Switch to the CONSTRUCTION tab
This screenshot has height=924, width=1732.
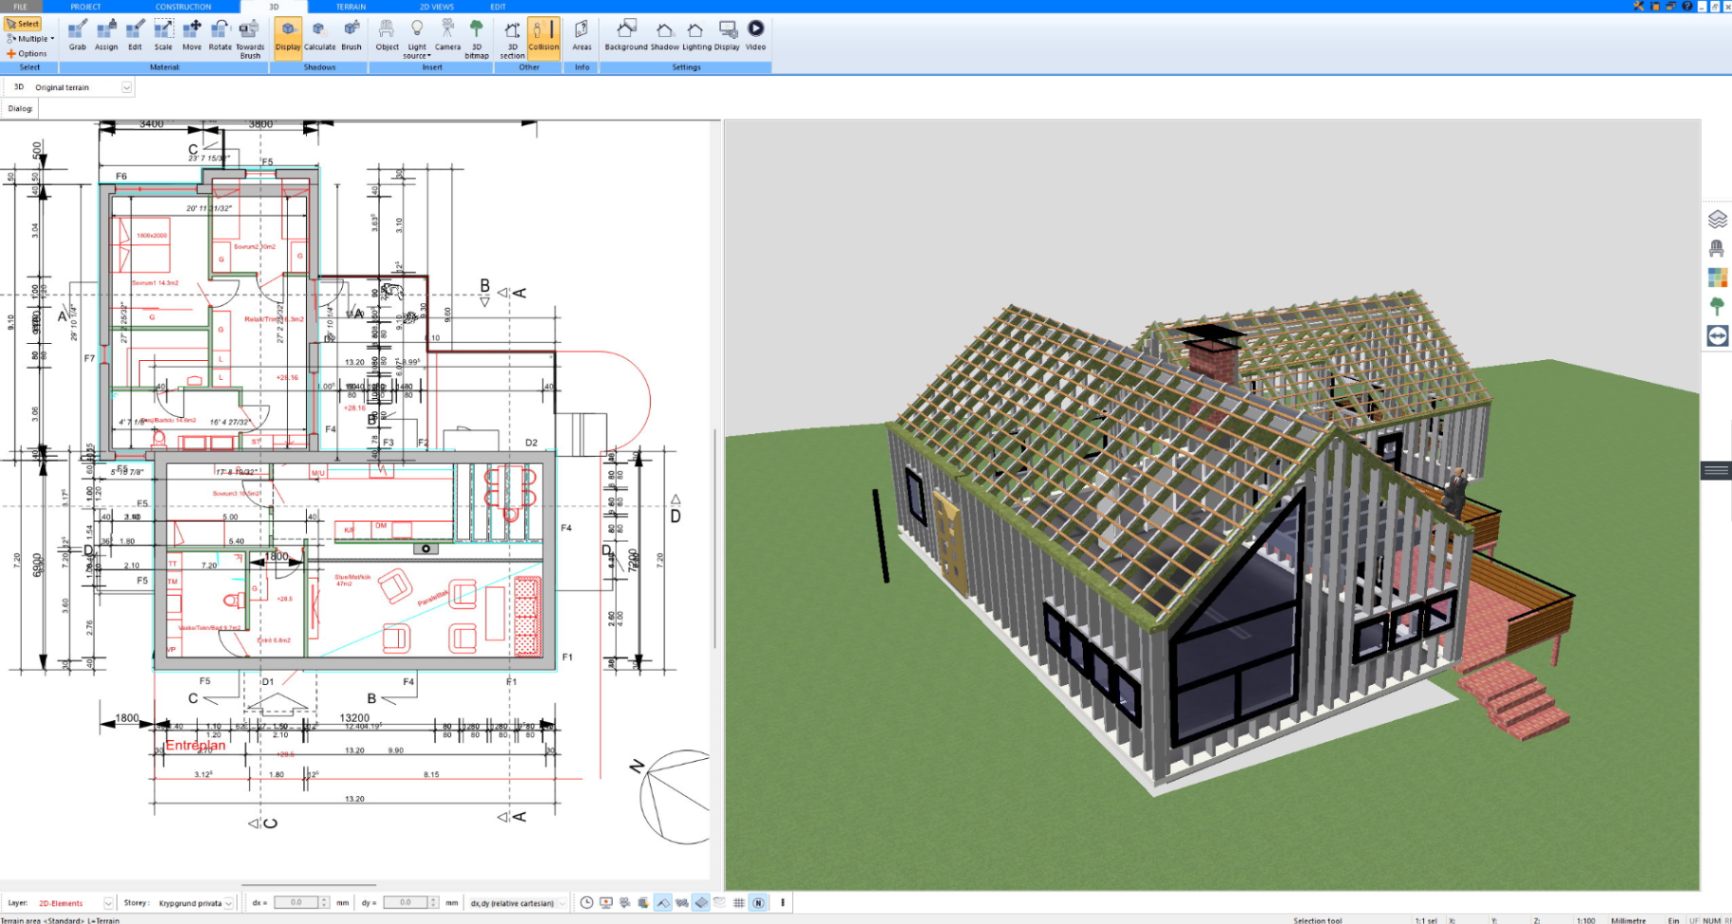(184, 6)
